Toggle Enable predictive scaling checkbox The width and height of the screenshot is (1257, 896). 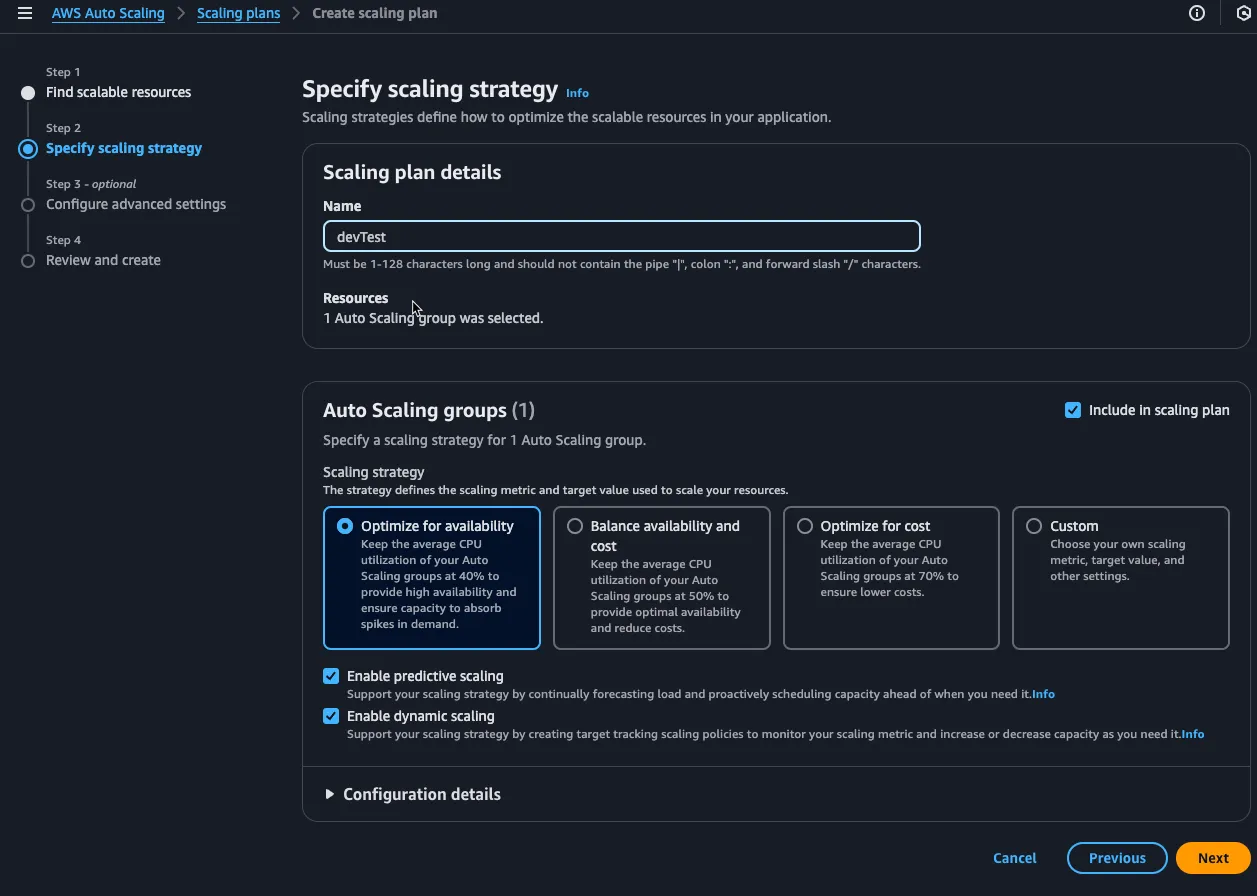pyautogui.click(x=331, y=676)
